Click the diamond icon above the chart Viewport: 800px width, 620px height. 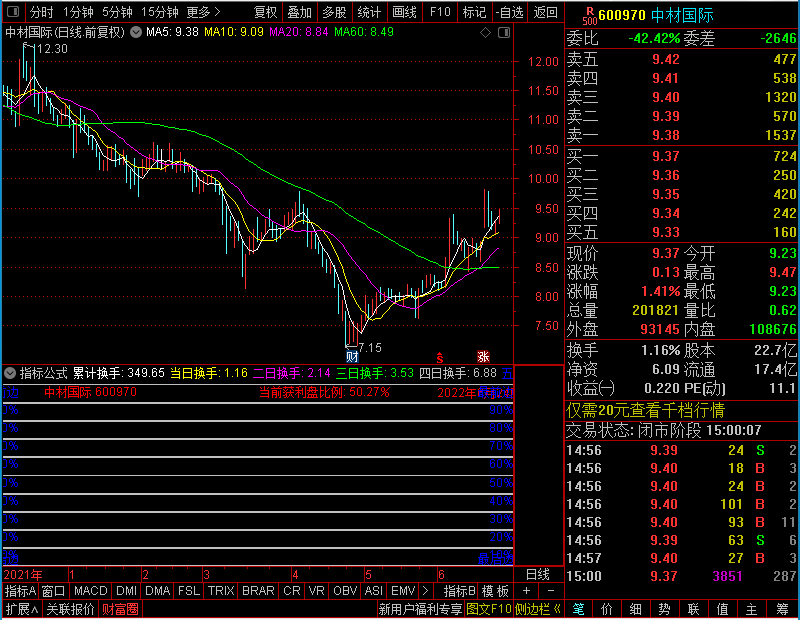click(x=485, y=33)
